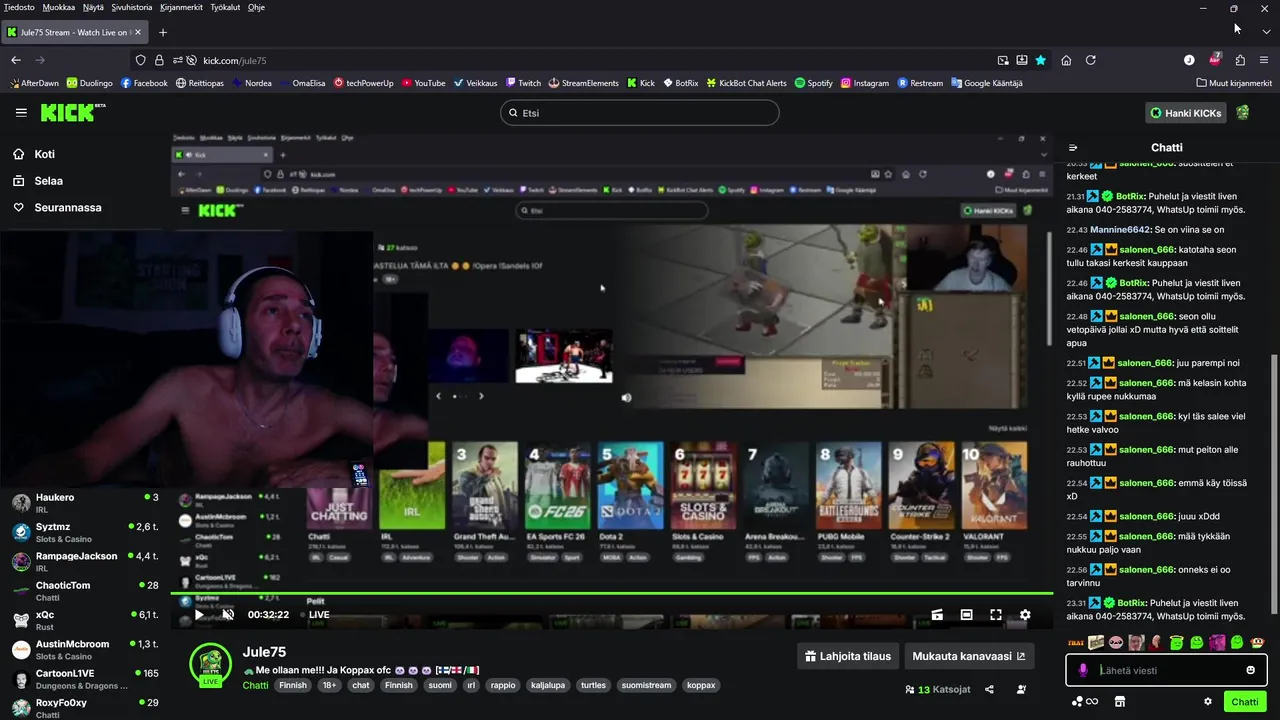Viewport: 1280px width, 720px height.
Task: Click the stream progress bar
Action: point(611,594)
